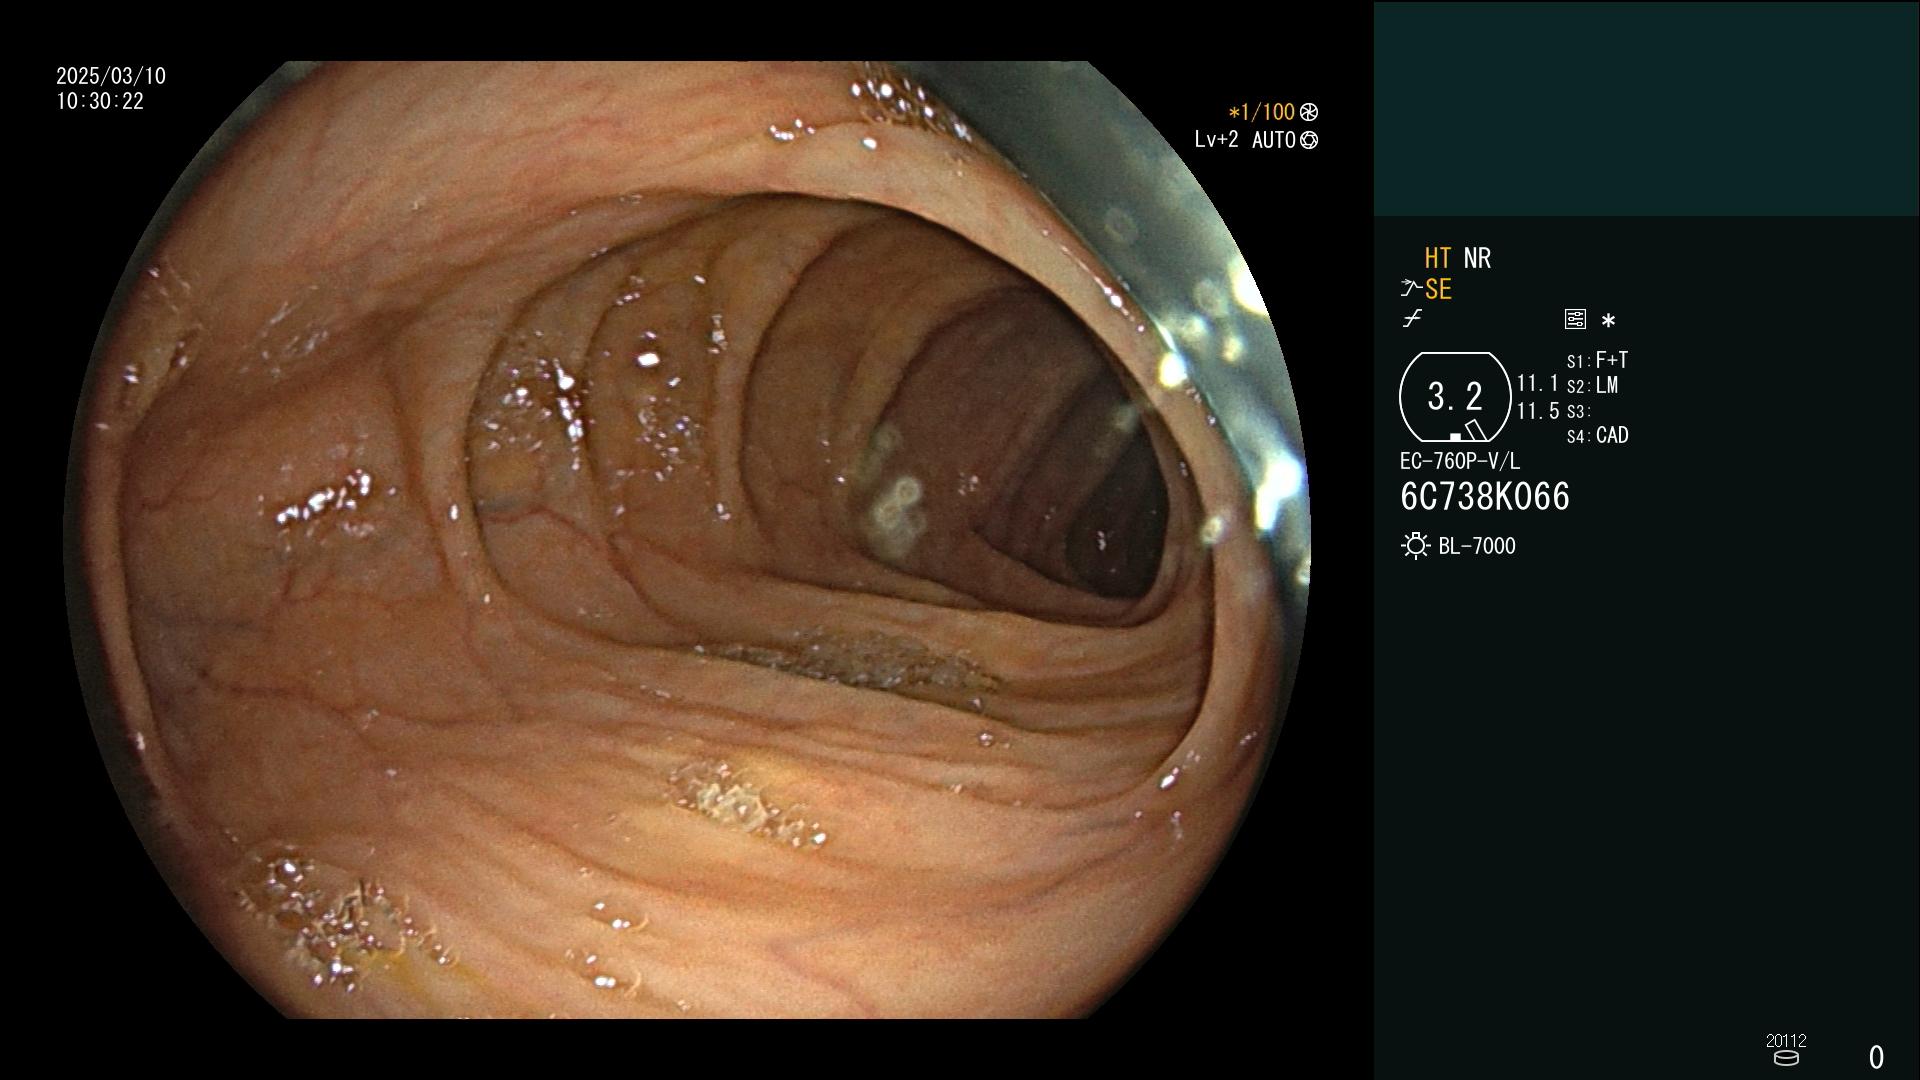This screenshot has height=1080, width=1920.
Task: Click the scope tip diagram showing 3.2
Action: (1455, 397)
